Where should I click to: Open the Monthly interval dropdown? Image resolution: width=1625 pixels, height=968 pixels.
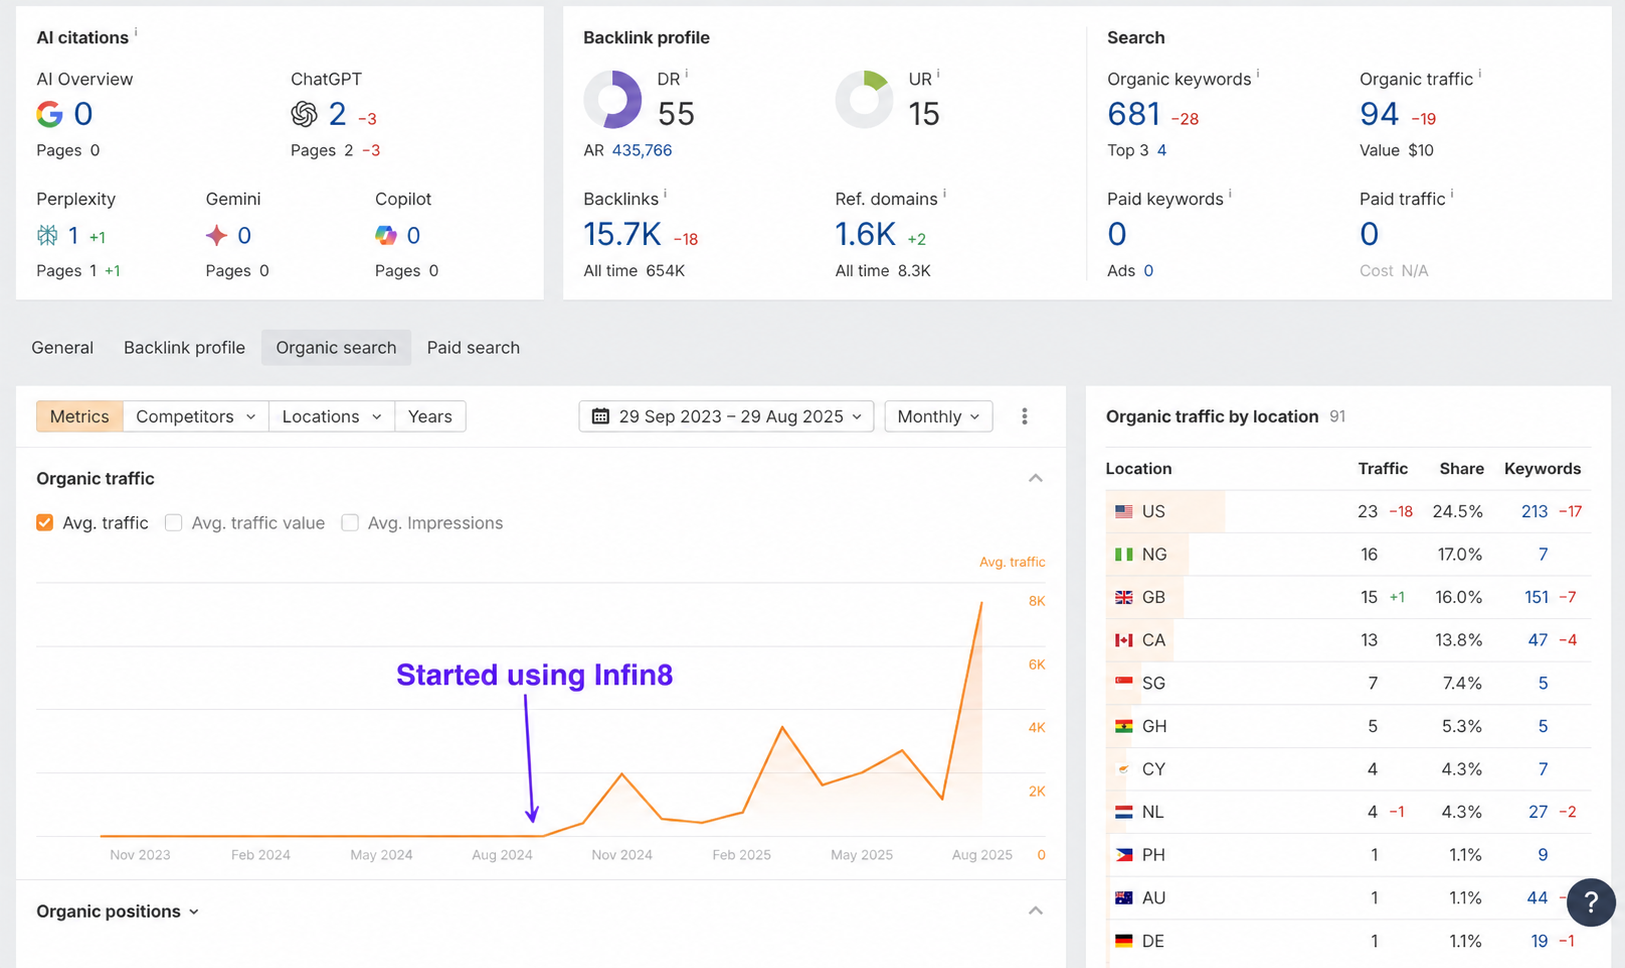[x=939, y=416]
